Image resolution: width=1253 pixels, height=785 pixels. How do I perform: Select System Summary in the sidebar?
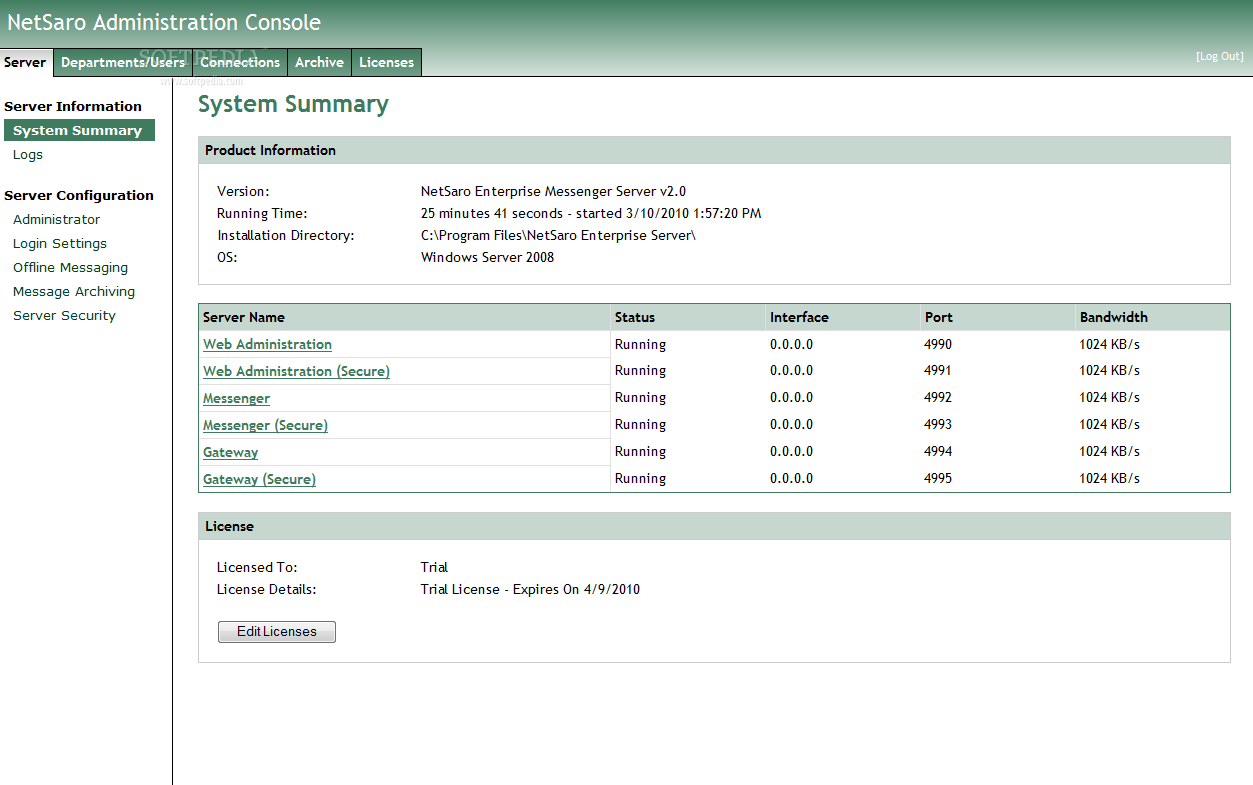79,130
